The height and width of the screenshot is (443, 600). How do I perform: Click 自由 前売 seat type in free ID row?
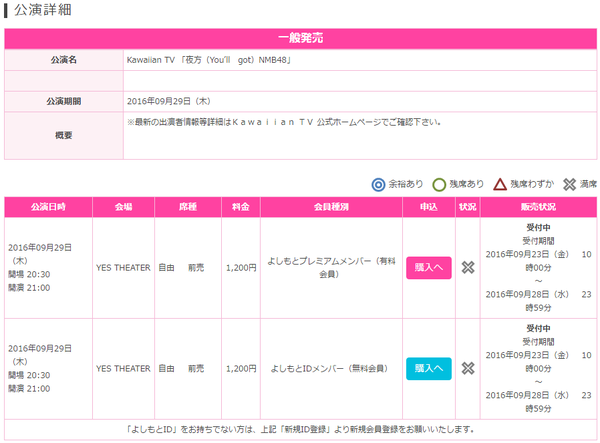(181, 369)
